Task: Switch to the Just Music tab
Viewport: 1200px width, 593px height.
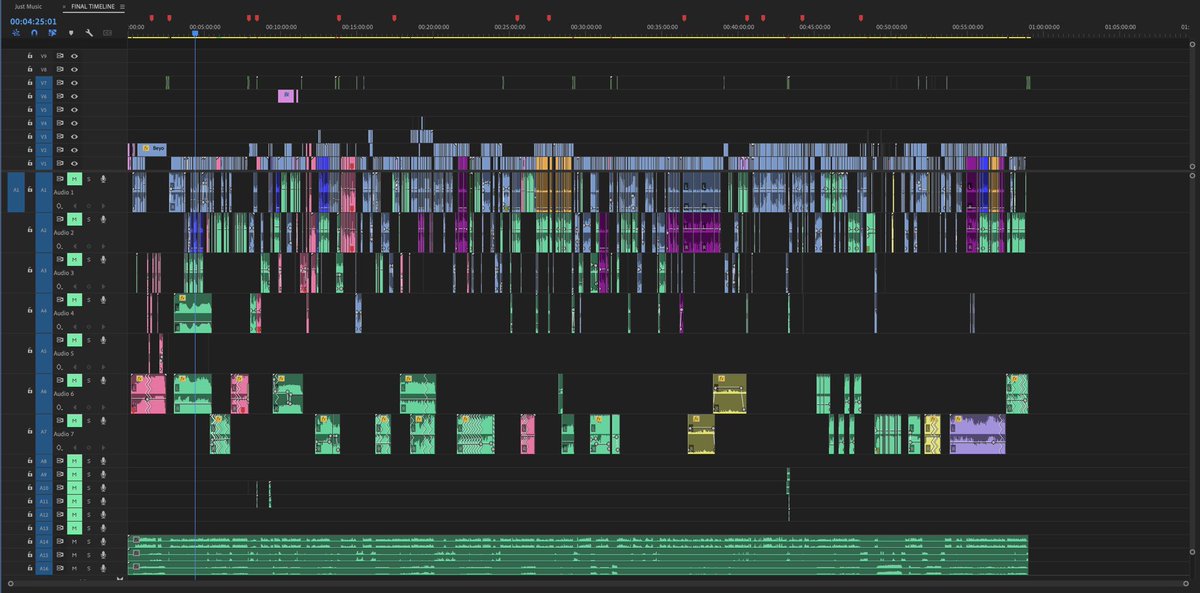Action: click(28, 6)
